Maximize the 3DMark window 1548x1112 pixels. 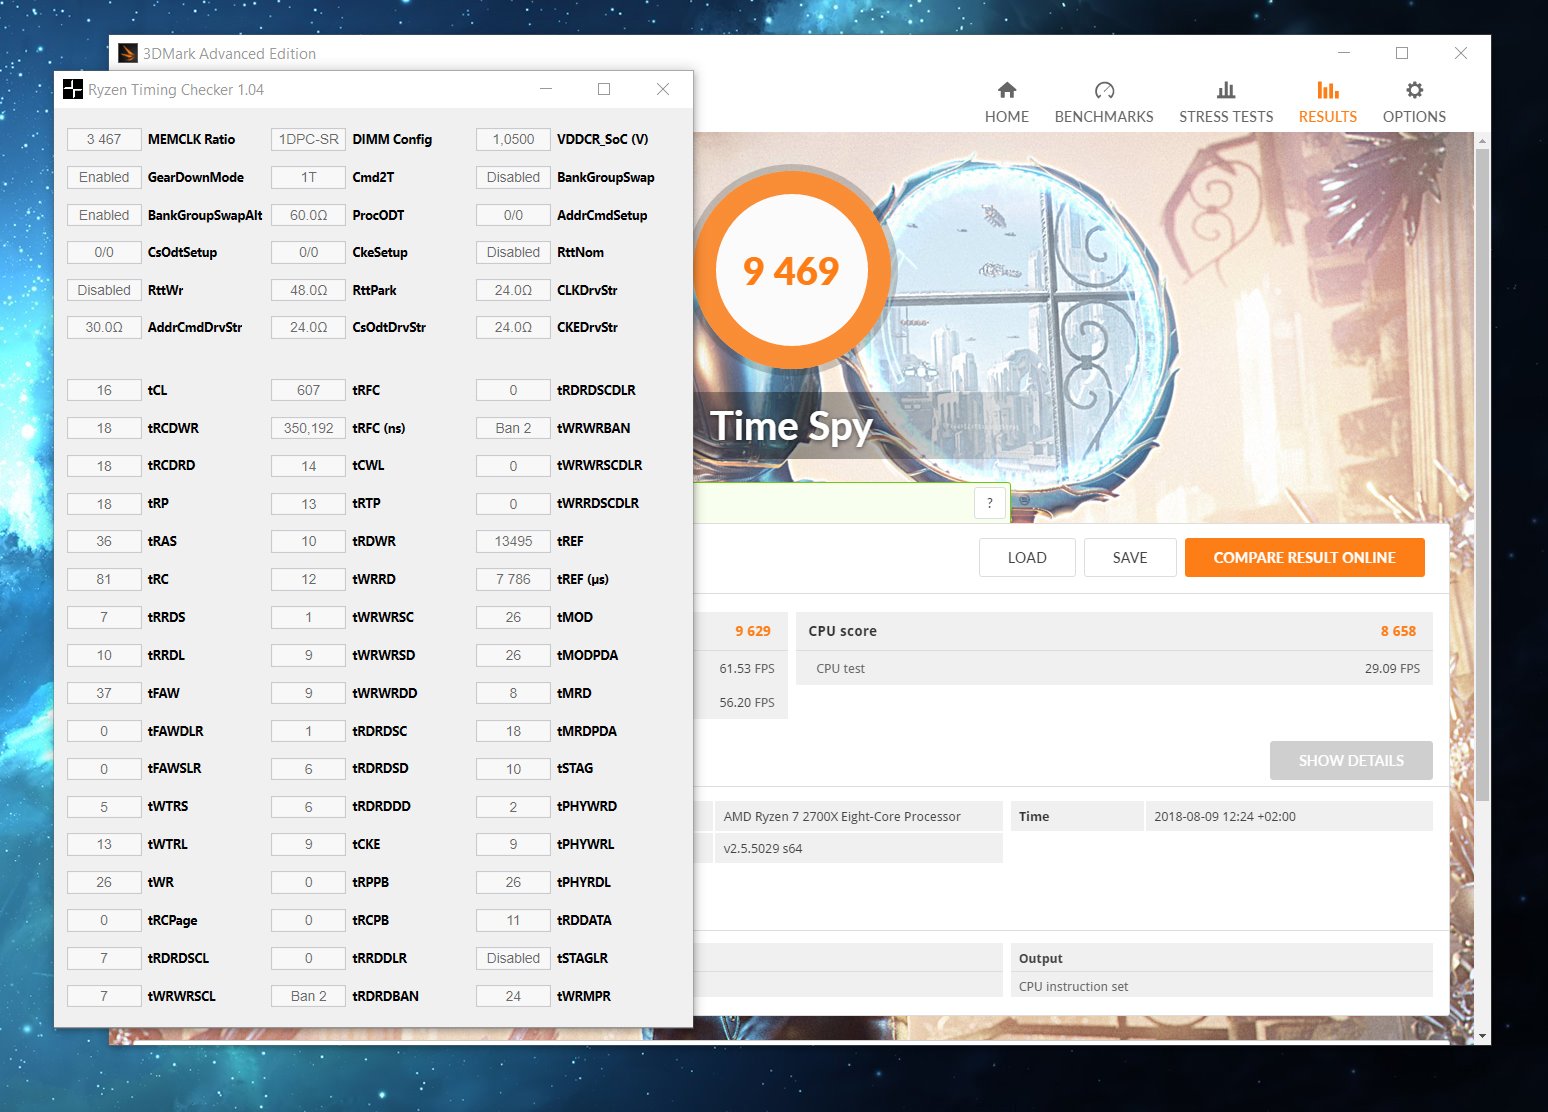[x=1402, y=53]
